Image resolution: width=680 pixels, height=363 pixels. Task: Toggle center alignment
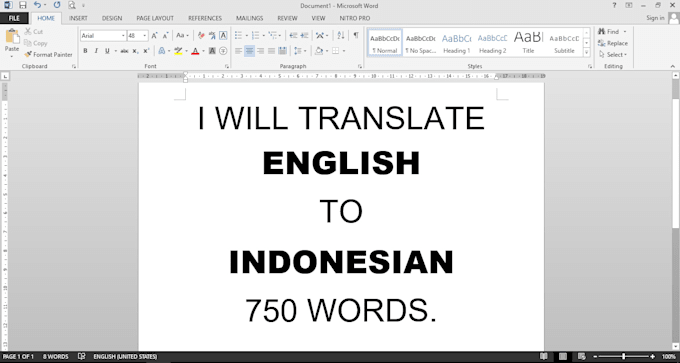coord(249,51)
